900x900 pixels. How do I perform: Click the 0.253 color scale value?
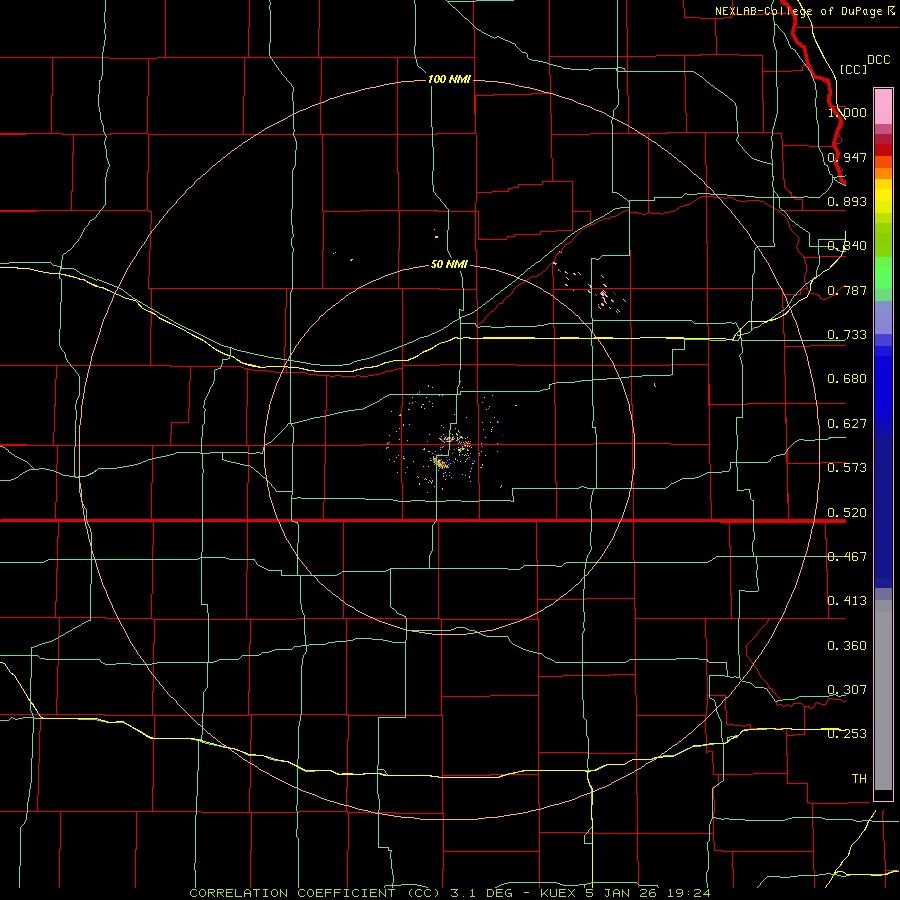pyautogui.click(x=847, y=734)
